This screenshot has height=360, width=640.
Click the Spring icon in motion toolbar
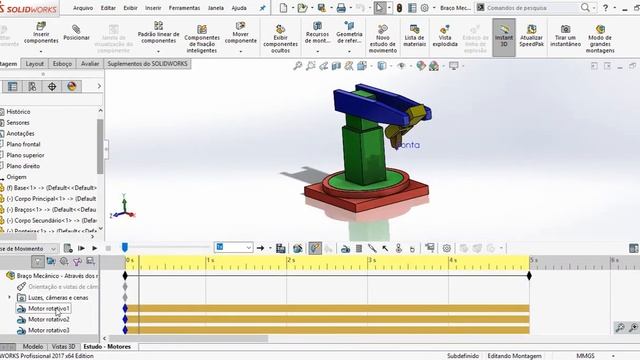pyautogui.click(x=359, y=248)
